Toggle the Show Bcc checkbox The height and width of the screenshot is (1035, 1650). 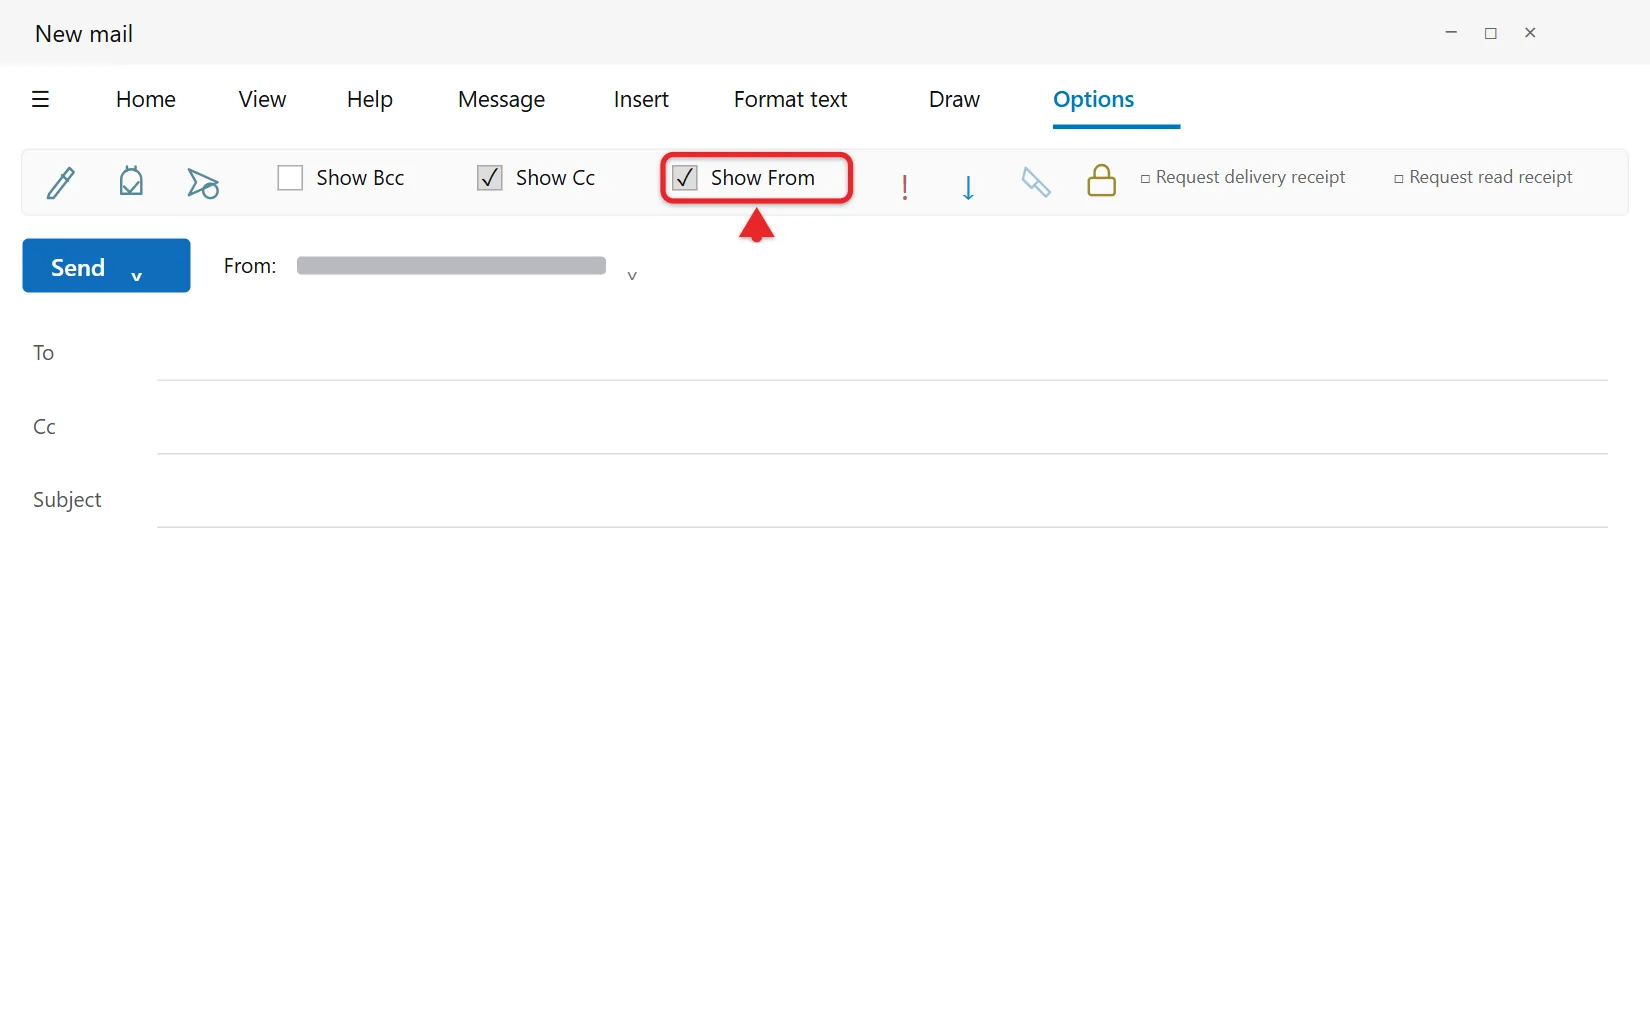pos(290,178)
